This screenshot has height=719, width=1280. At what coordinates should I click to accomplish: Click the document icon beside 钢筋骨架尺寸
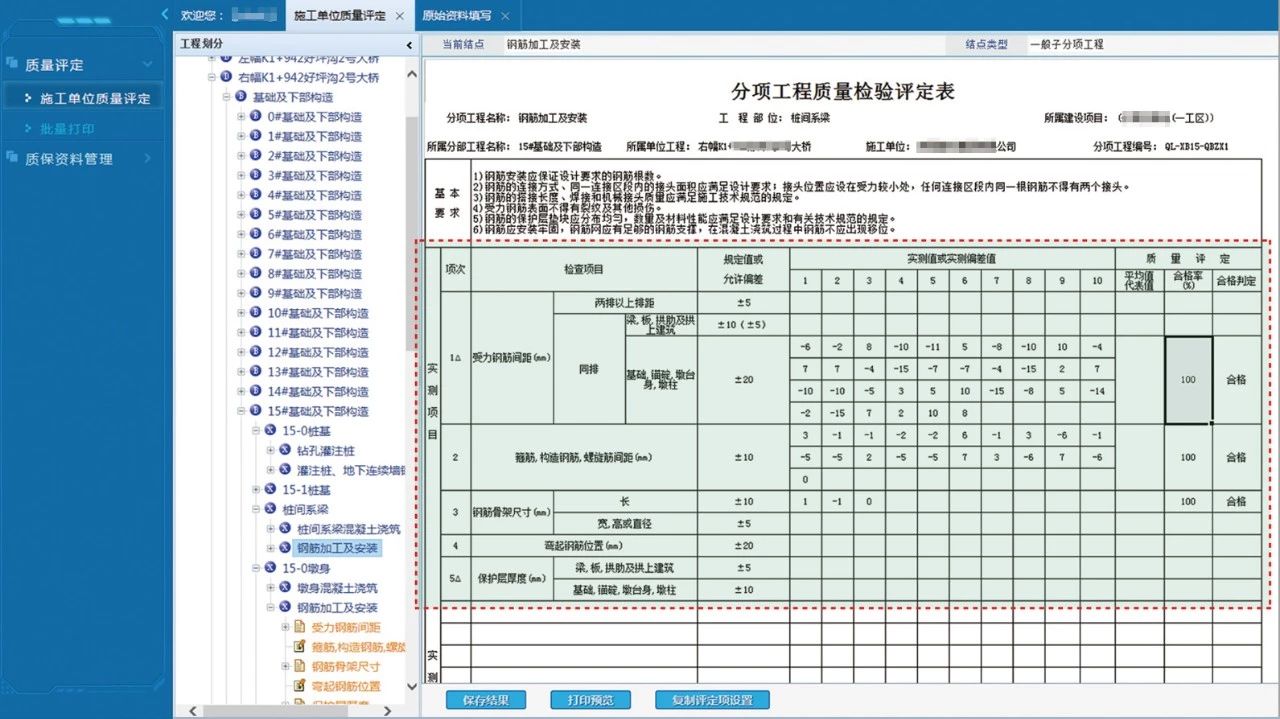(300, 666)
